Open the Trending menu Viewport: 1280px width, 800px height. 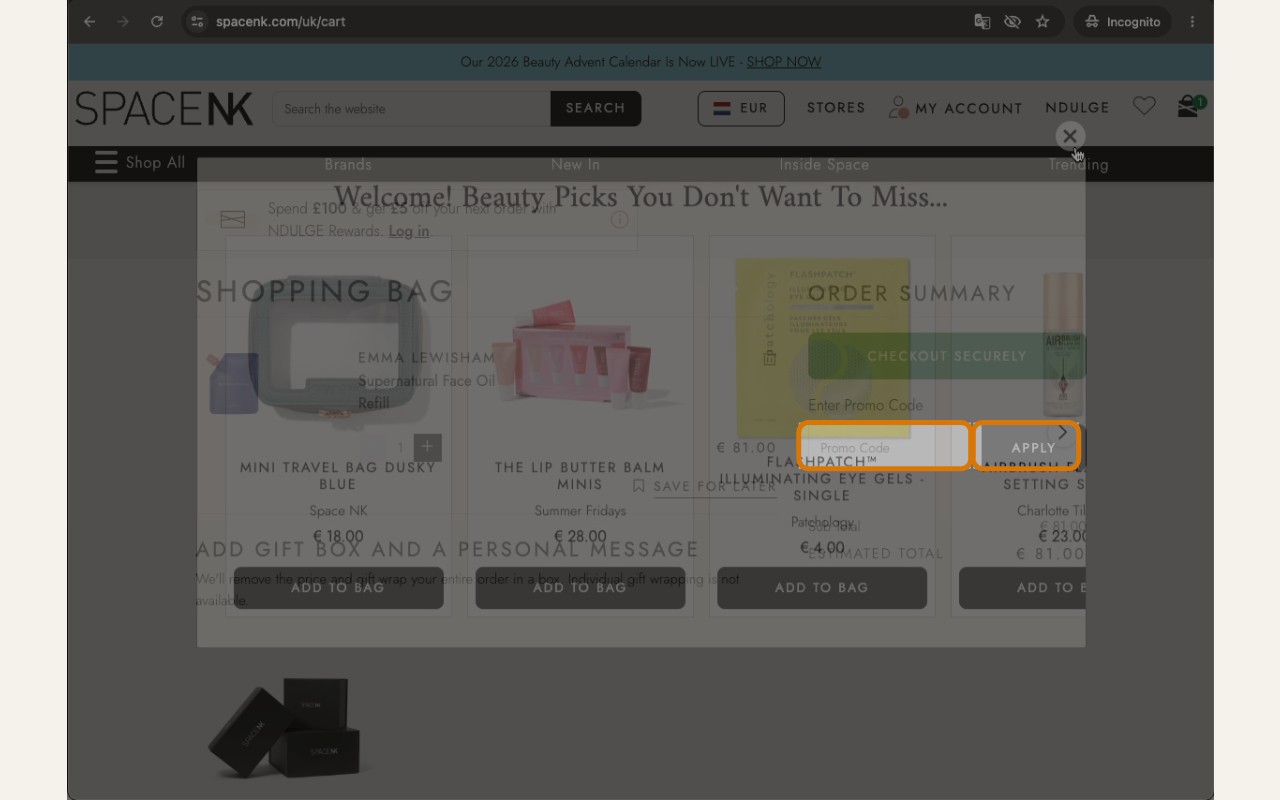[1078, 164]
